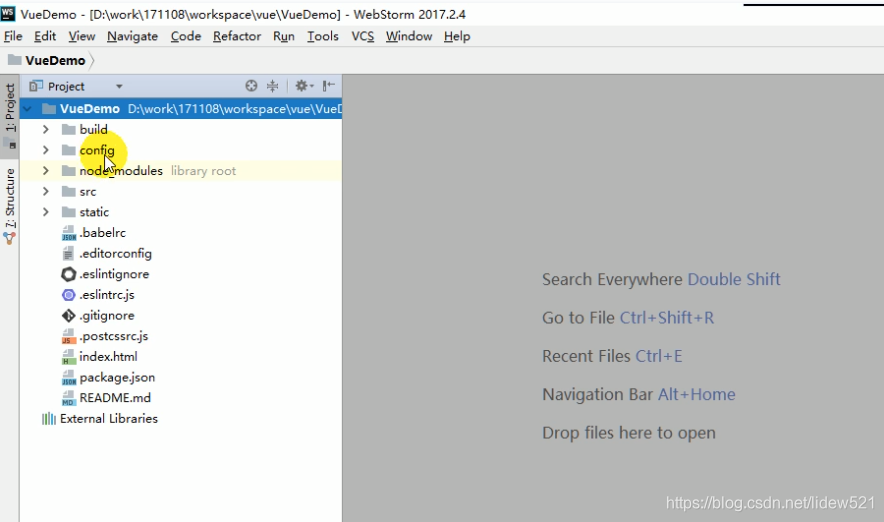Click the index.html file icon

point(69,357)
